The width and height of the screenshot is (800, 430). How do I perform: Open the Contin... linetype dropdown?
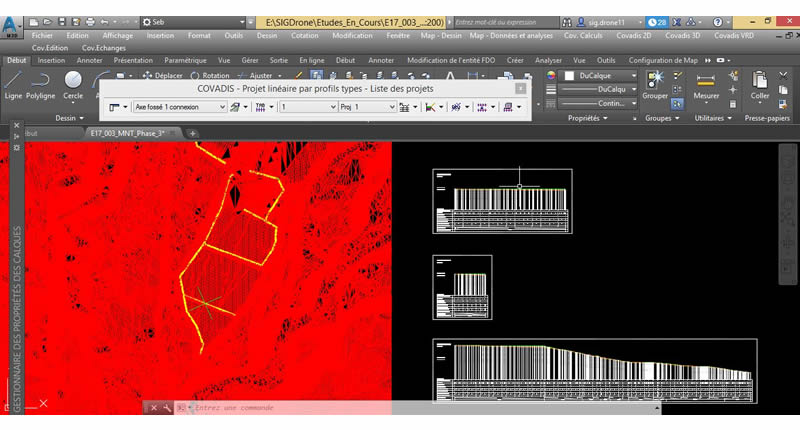(x=599, y=103)
